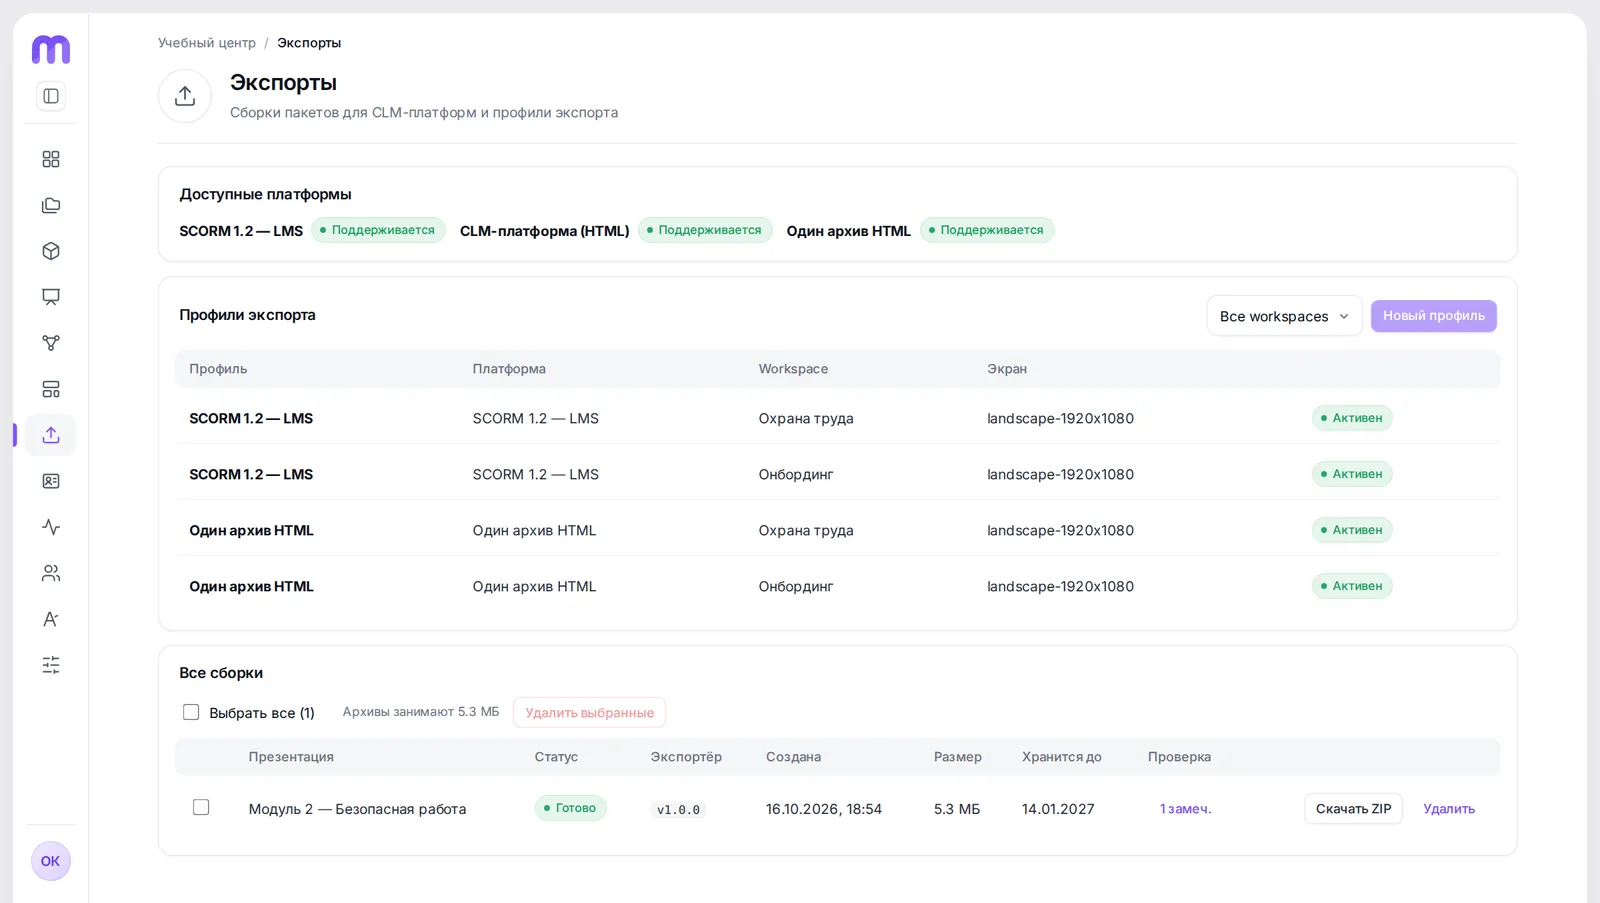Image resolution: width=1600 pixels, height=903 pixels.
Task: Tick the checkbox for Модуль 2 build
Action: [201, 807]
